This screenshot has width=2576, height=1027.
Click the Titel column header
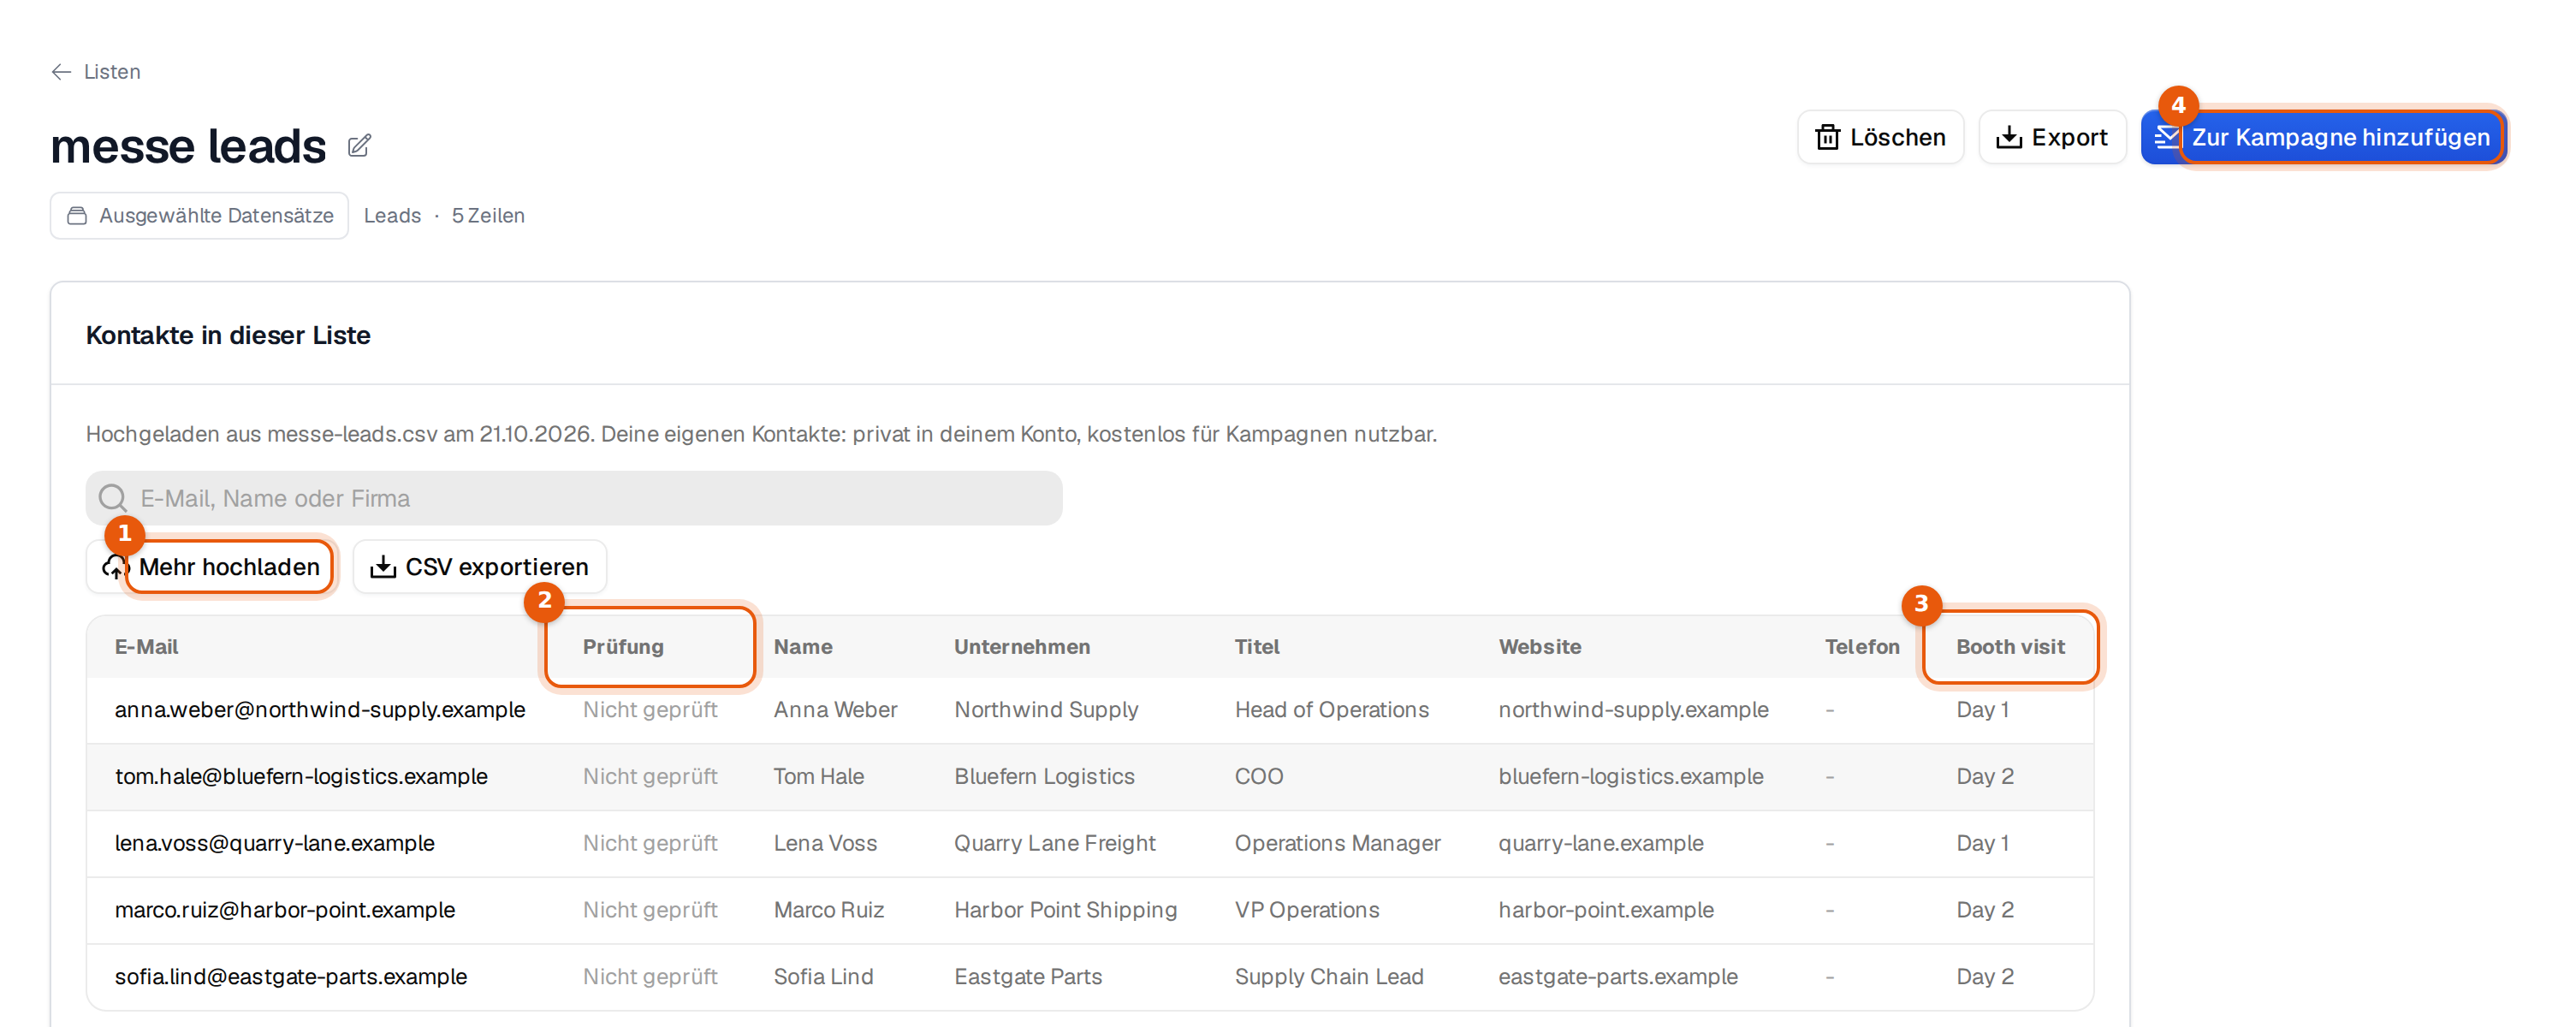tap(1256, 647)
